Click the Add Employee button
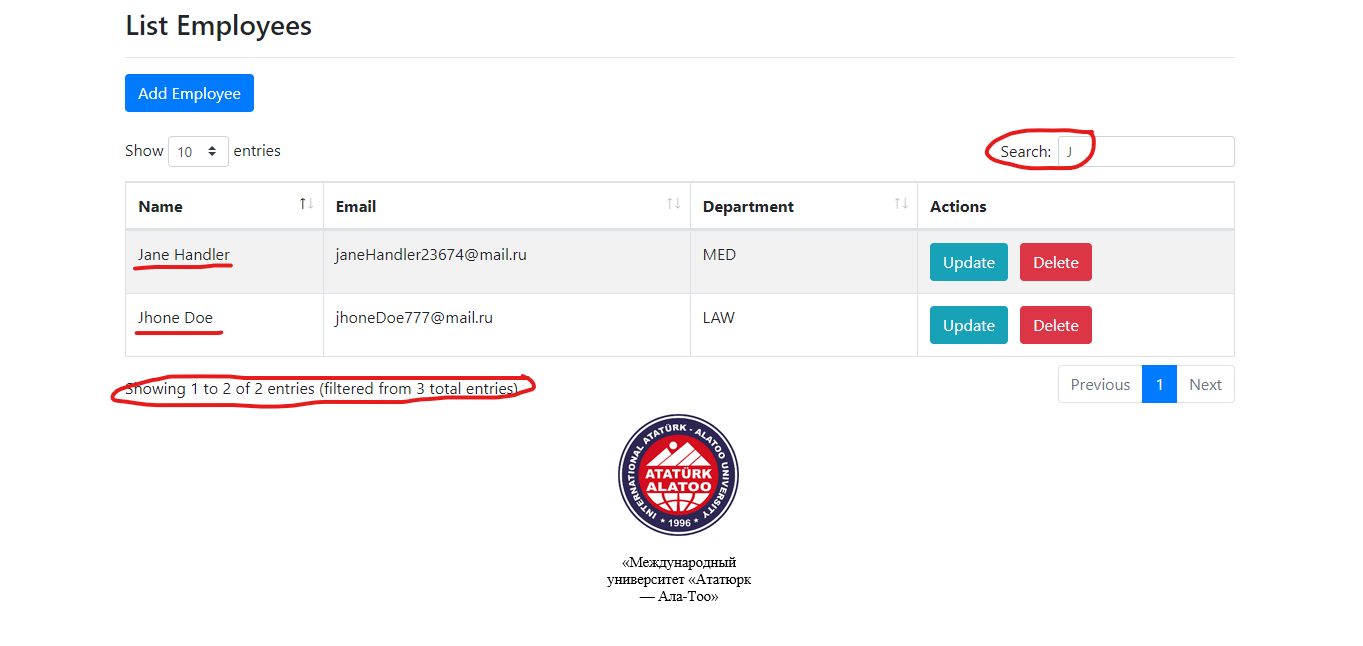 pyautogui.click(x=189, y=92)
